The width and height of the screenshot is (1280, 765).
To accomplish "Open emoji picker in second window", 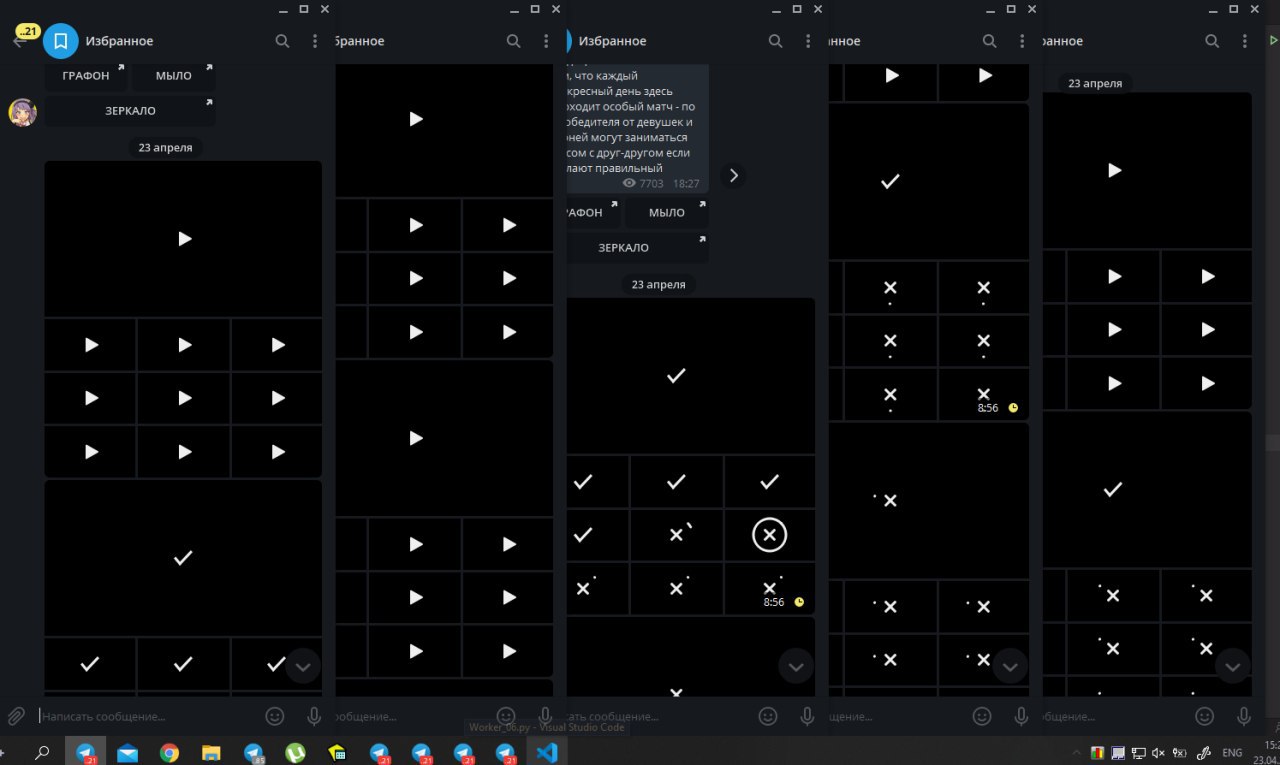I will click(506, 716).
